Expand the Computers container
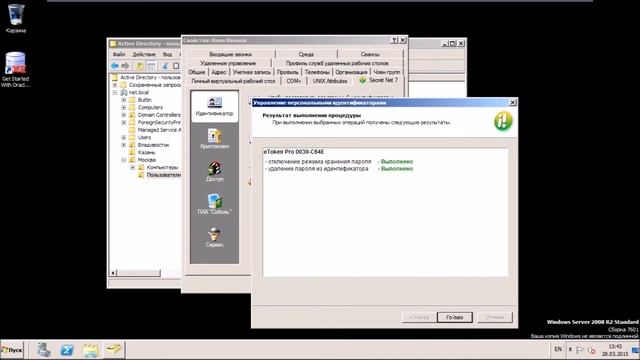 pos(124,107)
